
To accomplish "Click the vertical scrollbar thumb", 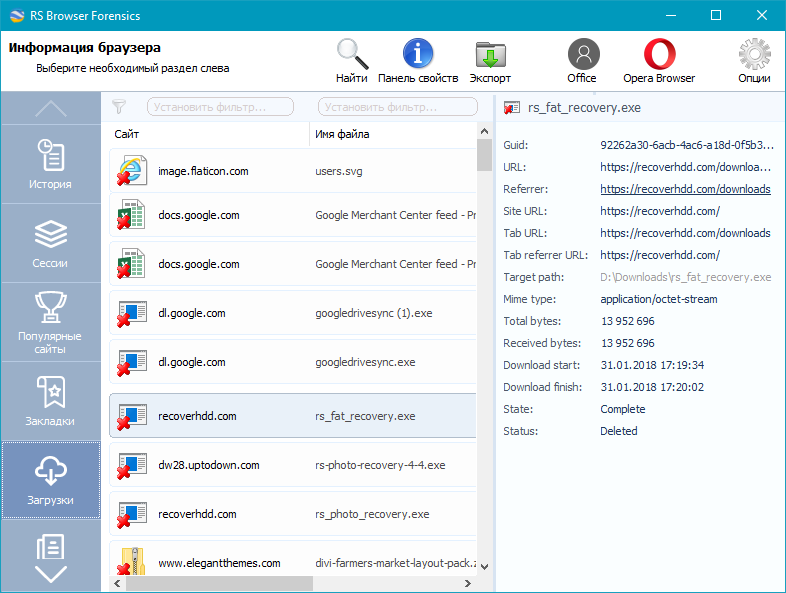I will click(x=484, y=155).
